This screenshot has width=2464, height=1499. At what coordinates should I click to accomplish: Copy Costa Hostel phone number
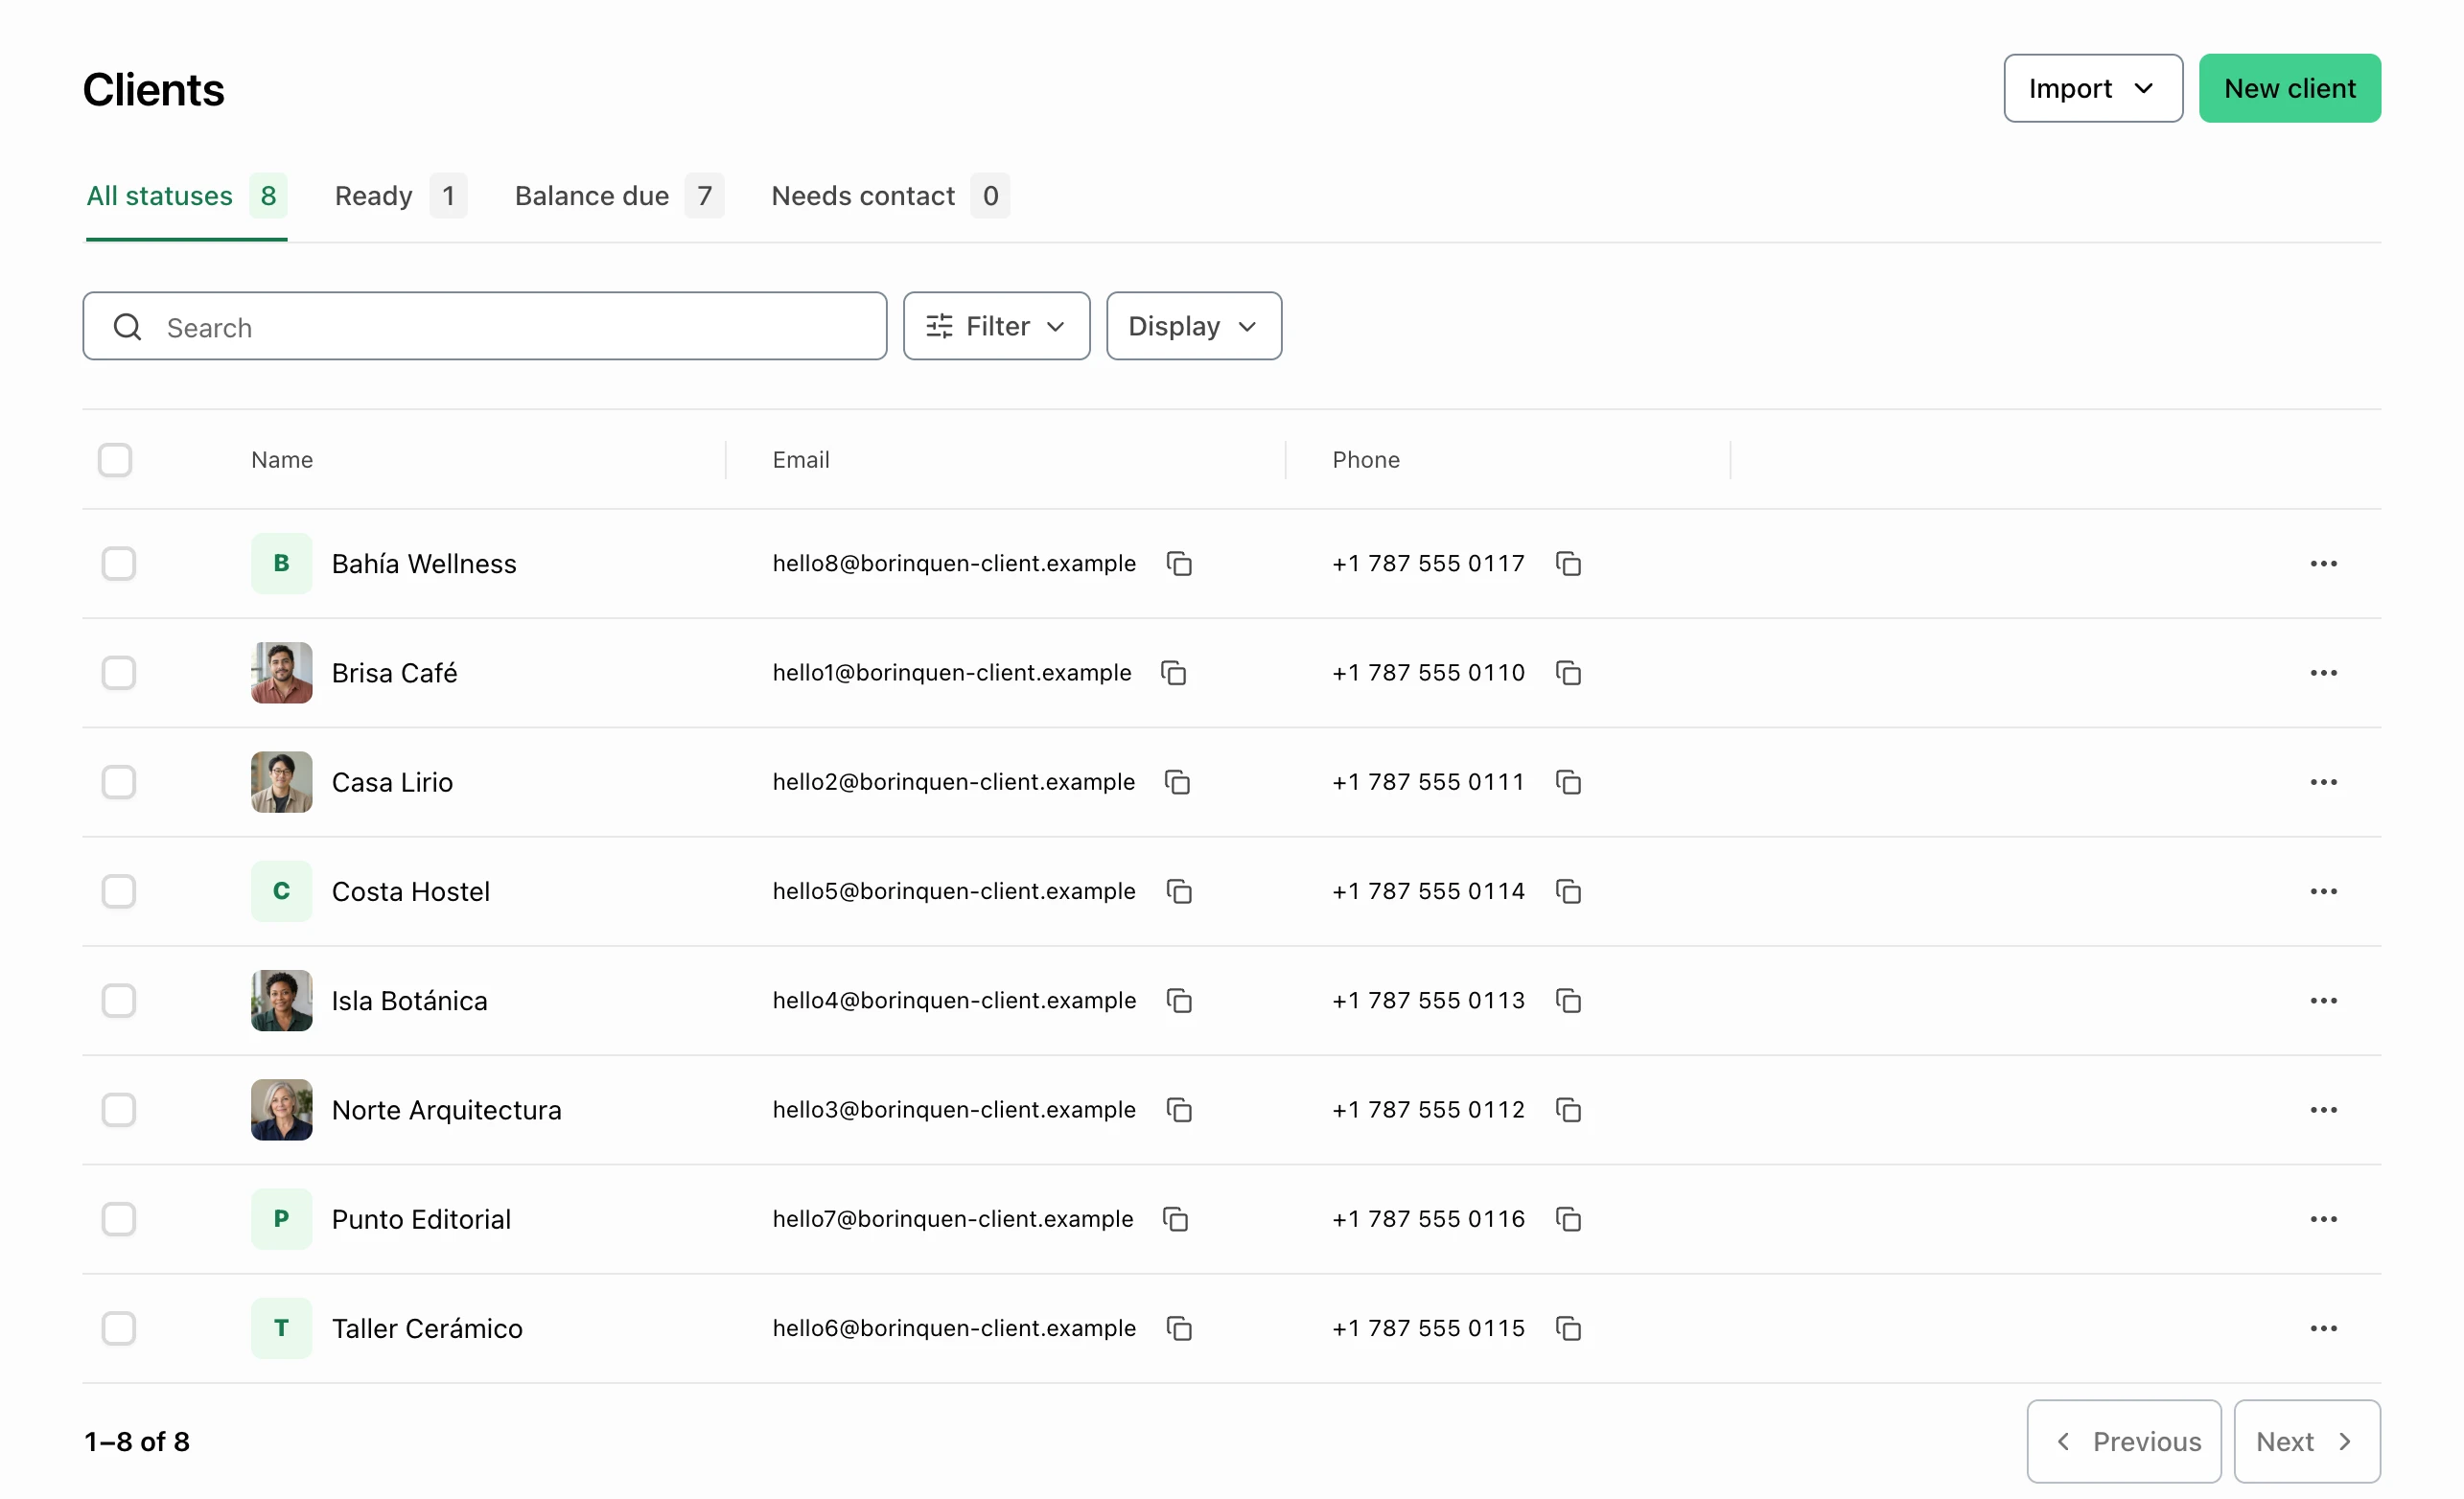coord(1568,891)
